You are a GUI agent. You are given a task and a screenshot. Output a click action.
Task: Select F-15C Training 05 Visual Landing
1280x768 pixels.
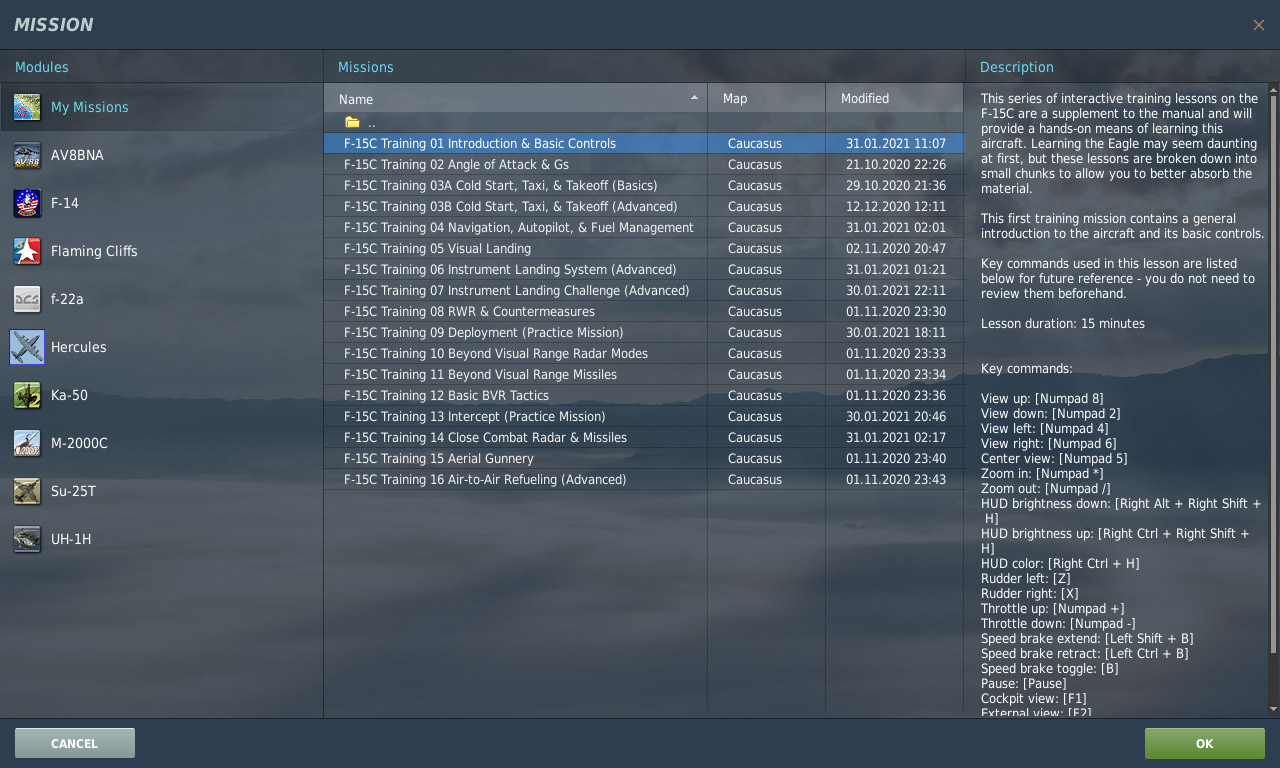(x=437, y=248)
